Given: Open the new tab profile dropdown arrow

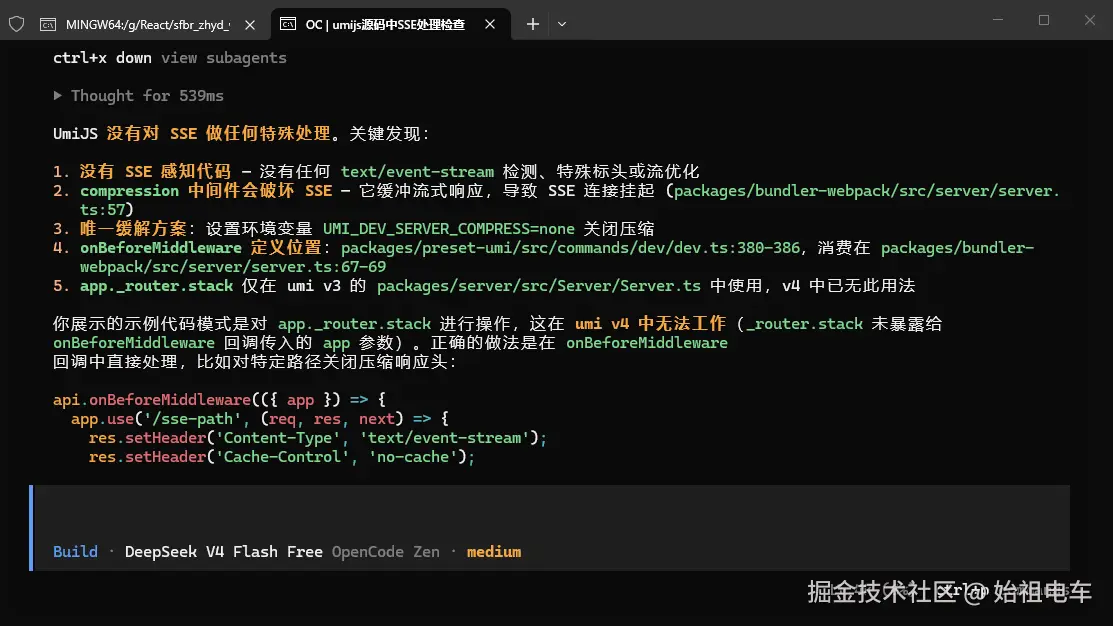Looking at the screenshot, I should [561, 24].
